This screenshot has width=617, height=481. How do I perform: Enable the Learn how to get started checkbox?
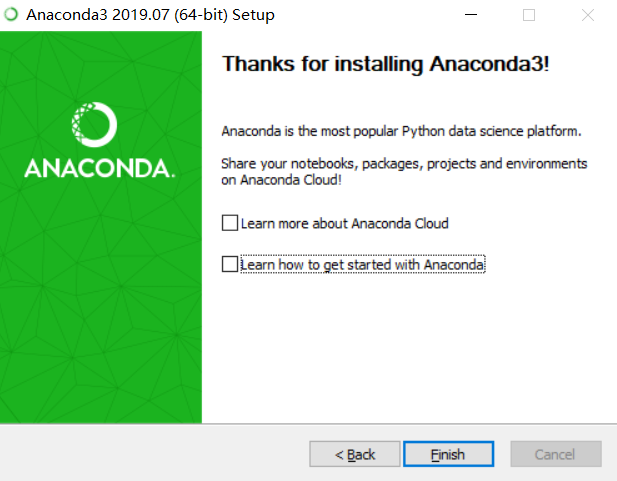(230, 264)
